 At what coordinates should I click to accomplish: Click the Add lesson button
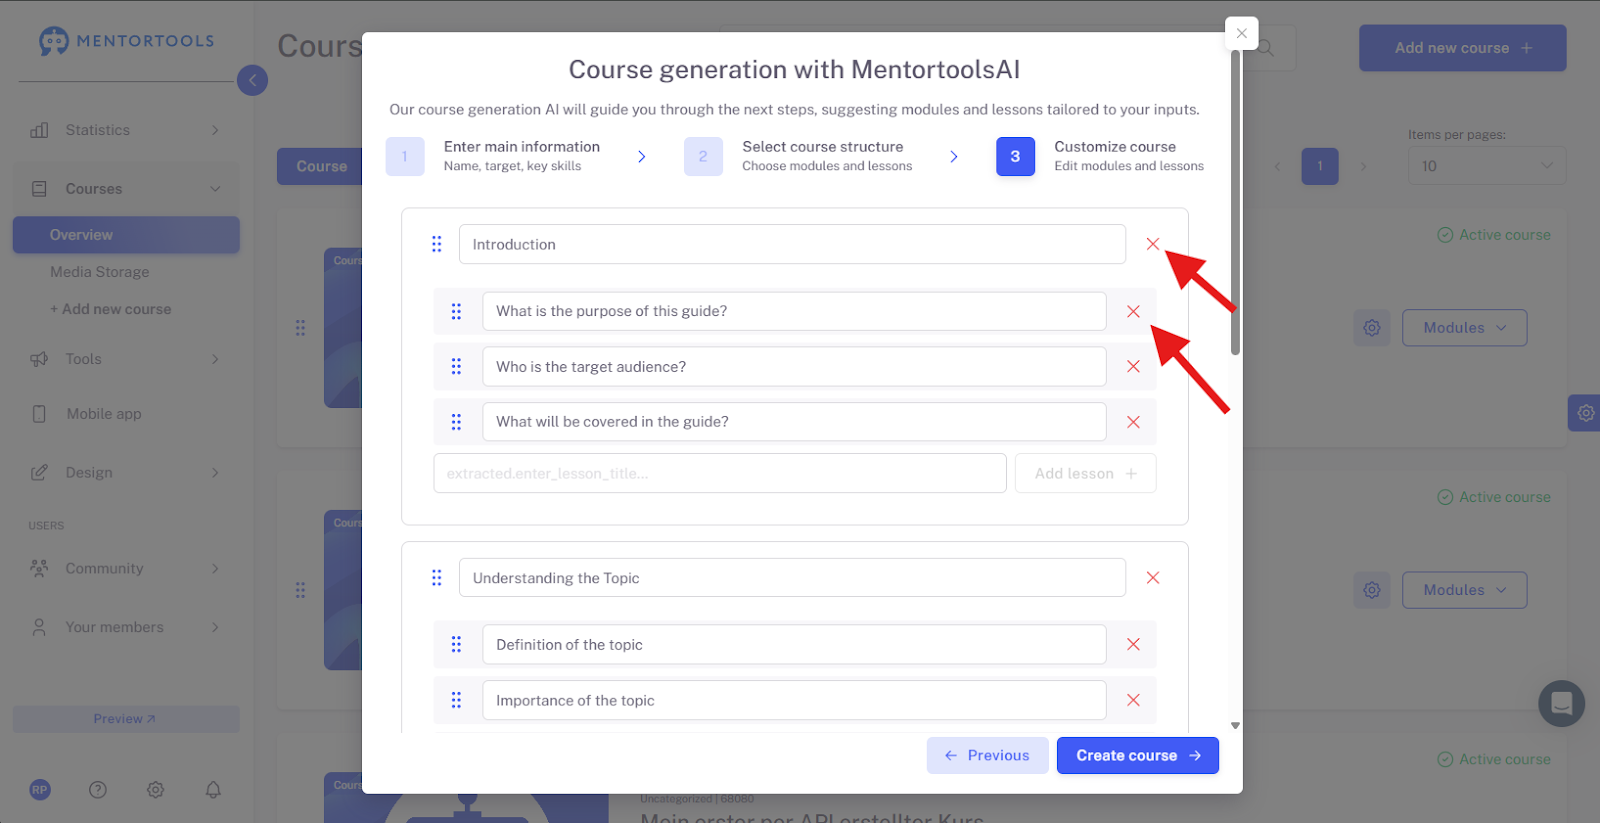click(1085, 474)
